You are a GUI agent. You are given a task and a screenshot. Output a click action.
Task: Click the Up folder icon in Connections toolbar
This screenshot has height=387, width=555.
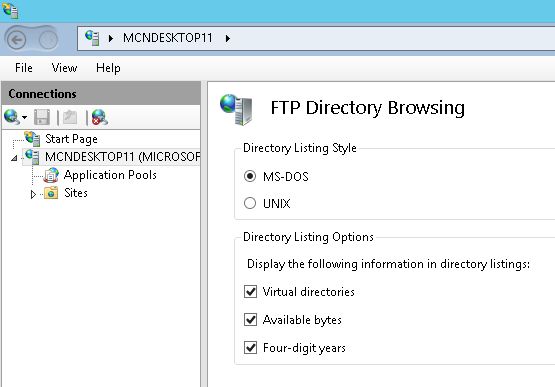pyautogui.click(x=70, y=117)
